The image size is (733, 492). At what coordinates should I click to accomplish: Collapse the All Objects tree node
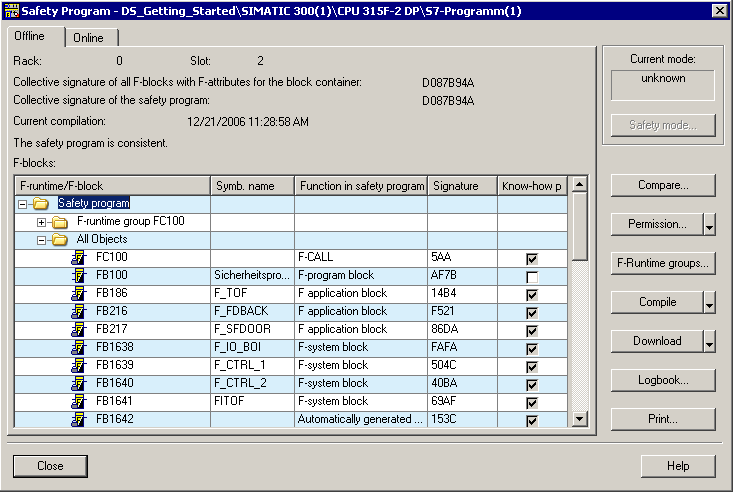click(42, 239)
